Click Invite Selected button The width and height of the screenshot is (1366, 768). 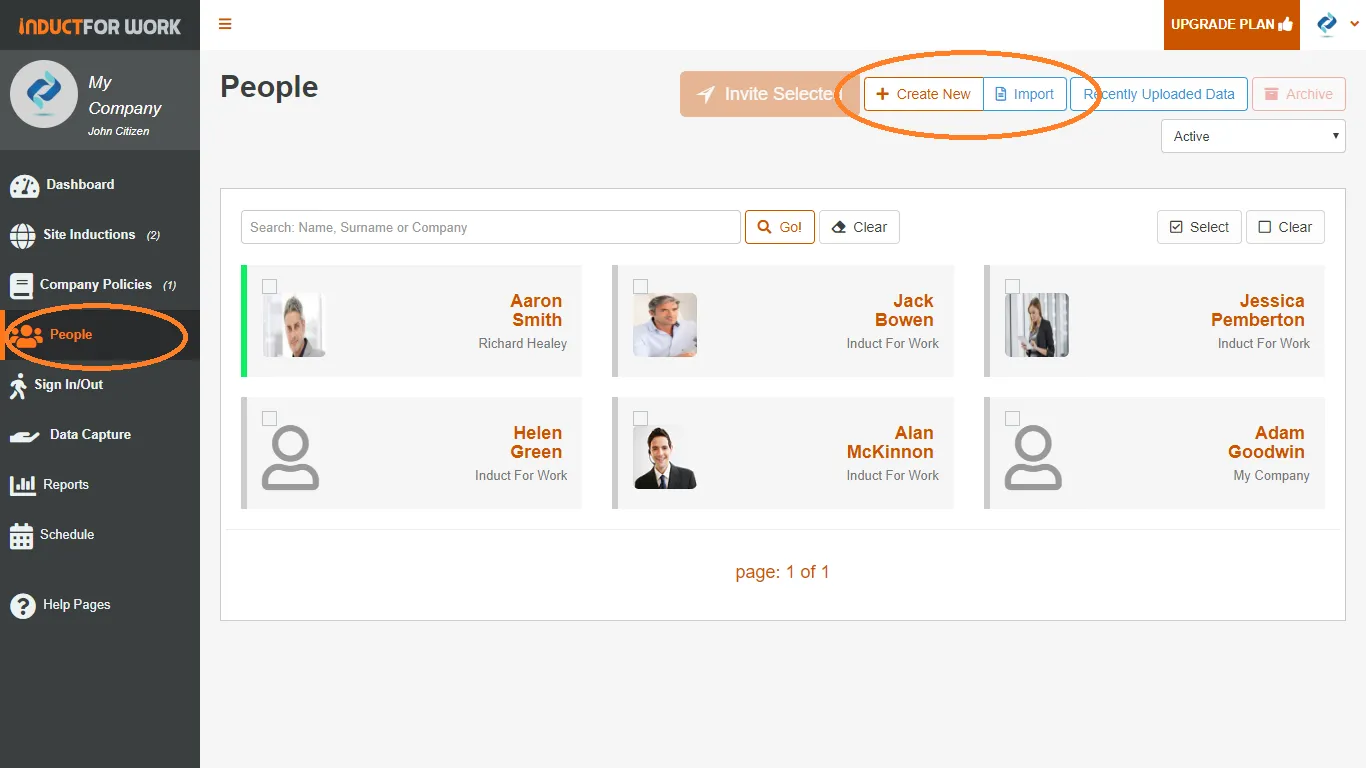[770, 94]
